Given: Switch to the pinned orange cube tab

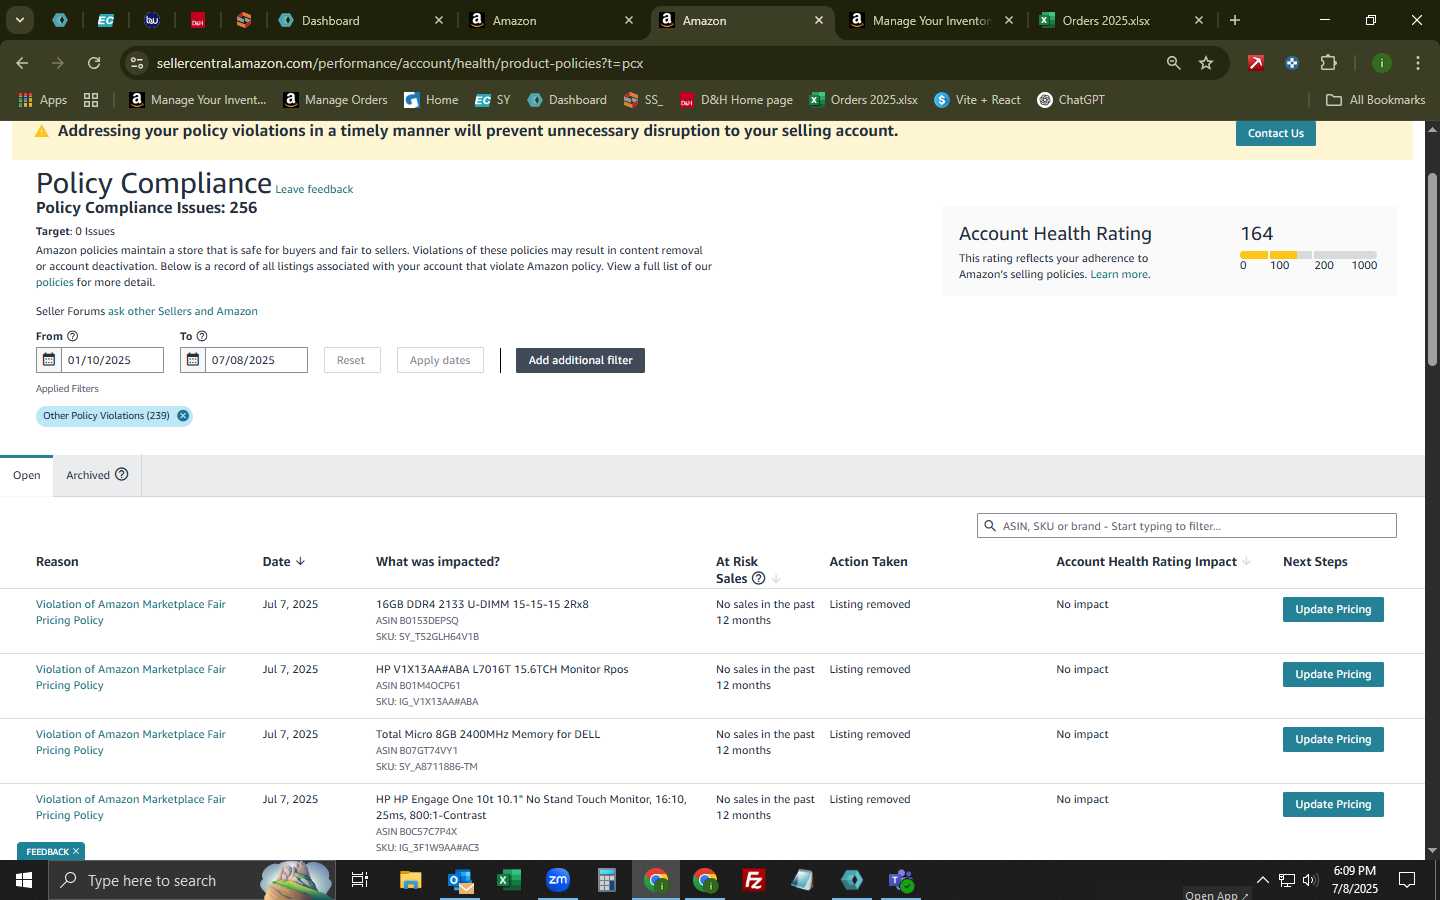Looking at the screenshot, I should [243, 20].
